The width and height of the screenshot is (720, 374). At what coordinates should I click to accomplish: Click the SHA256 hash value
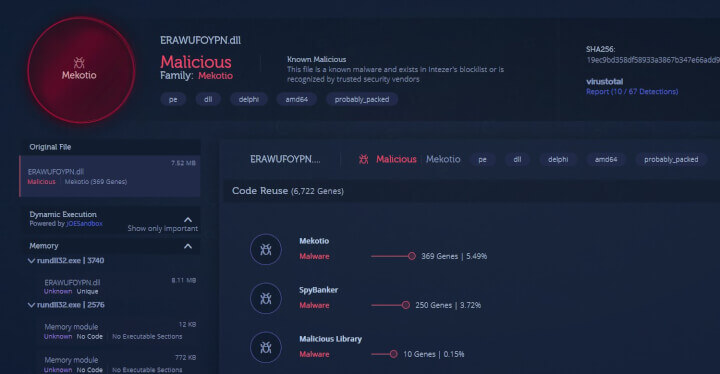pos(653,60)
